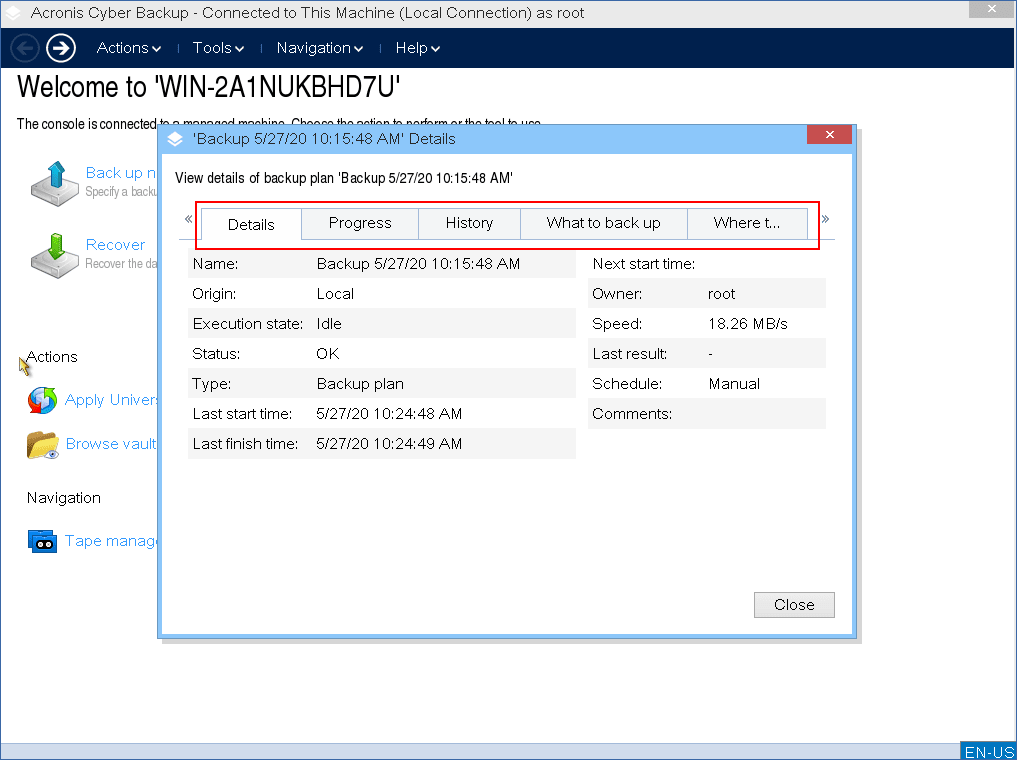Close the Details dialog with red X
Image resolution: width=1017 pixels, height=760 pixels.
pos(830,135)
